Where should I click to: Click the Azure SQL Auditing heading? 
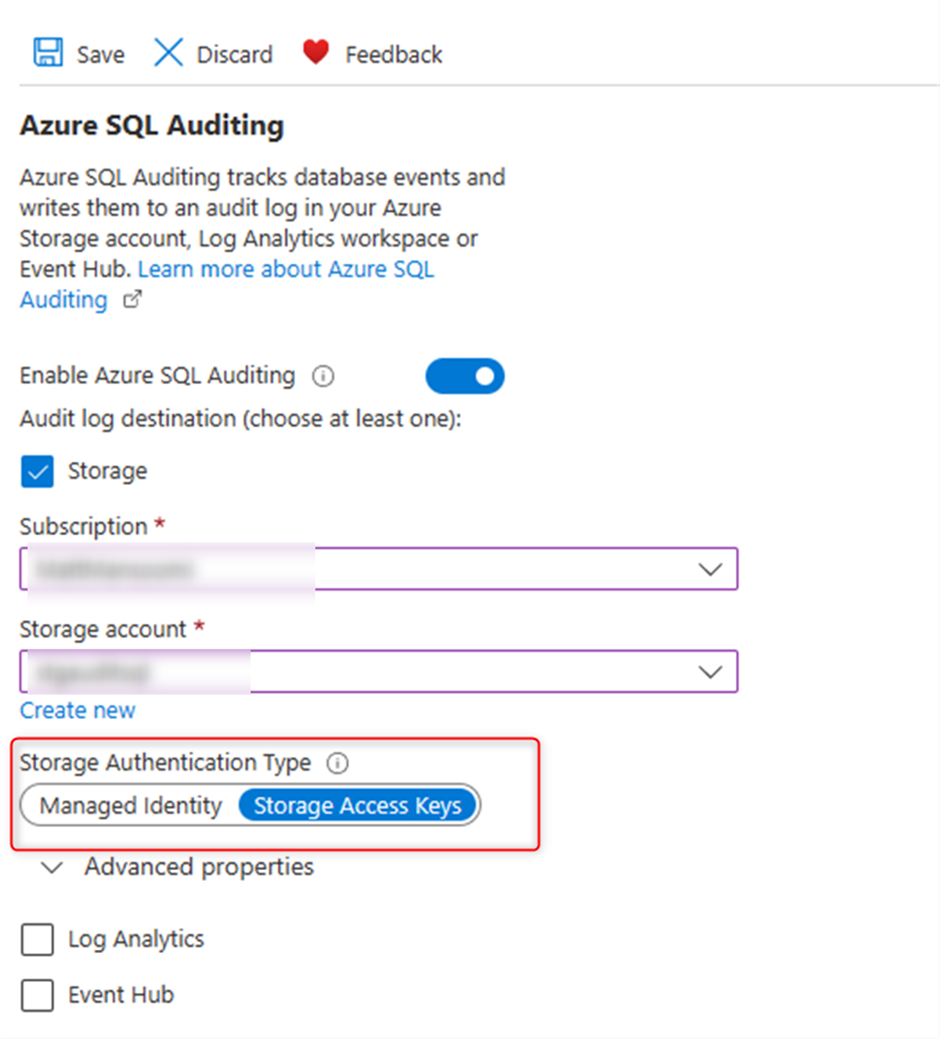click(x=152, y=126)
